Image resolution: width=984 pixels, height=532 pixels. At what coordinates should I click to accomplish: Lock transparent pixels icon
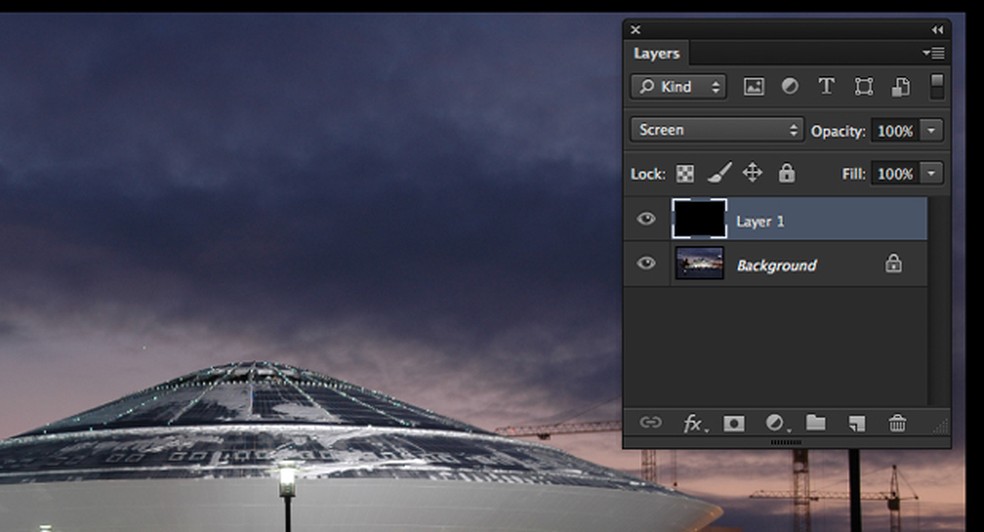click(685, 173)
